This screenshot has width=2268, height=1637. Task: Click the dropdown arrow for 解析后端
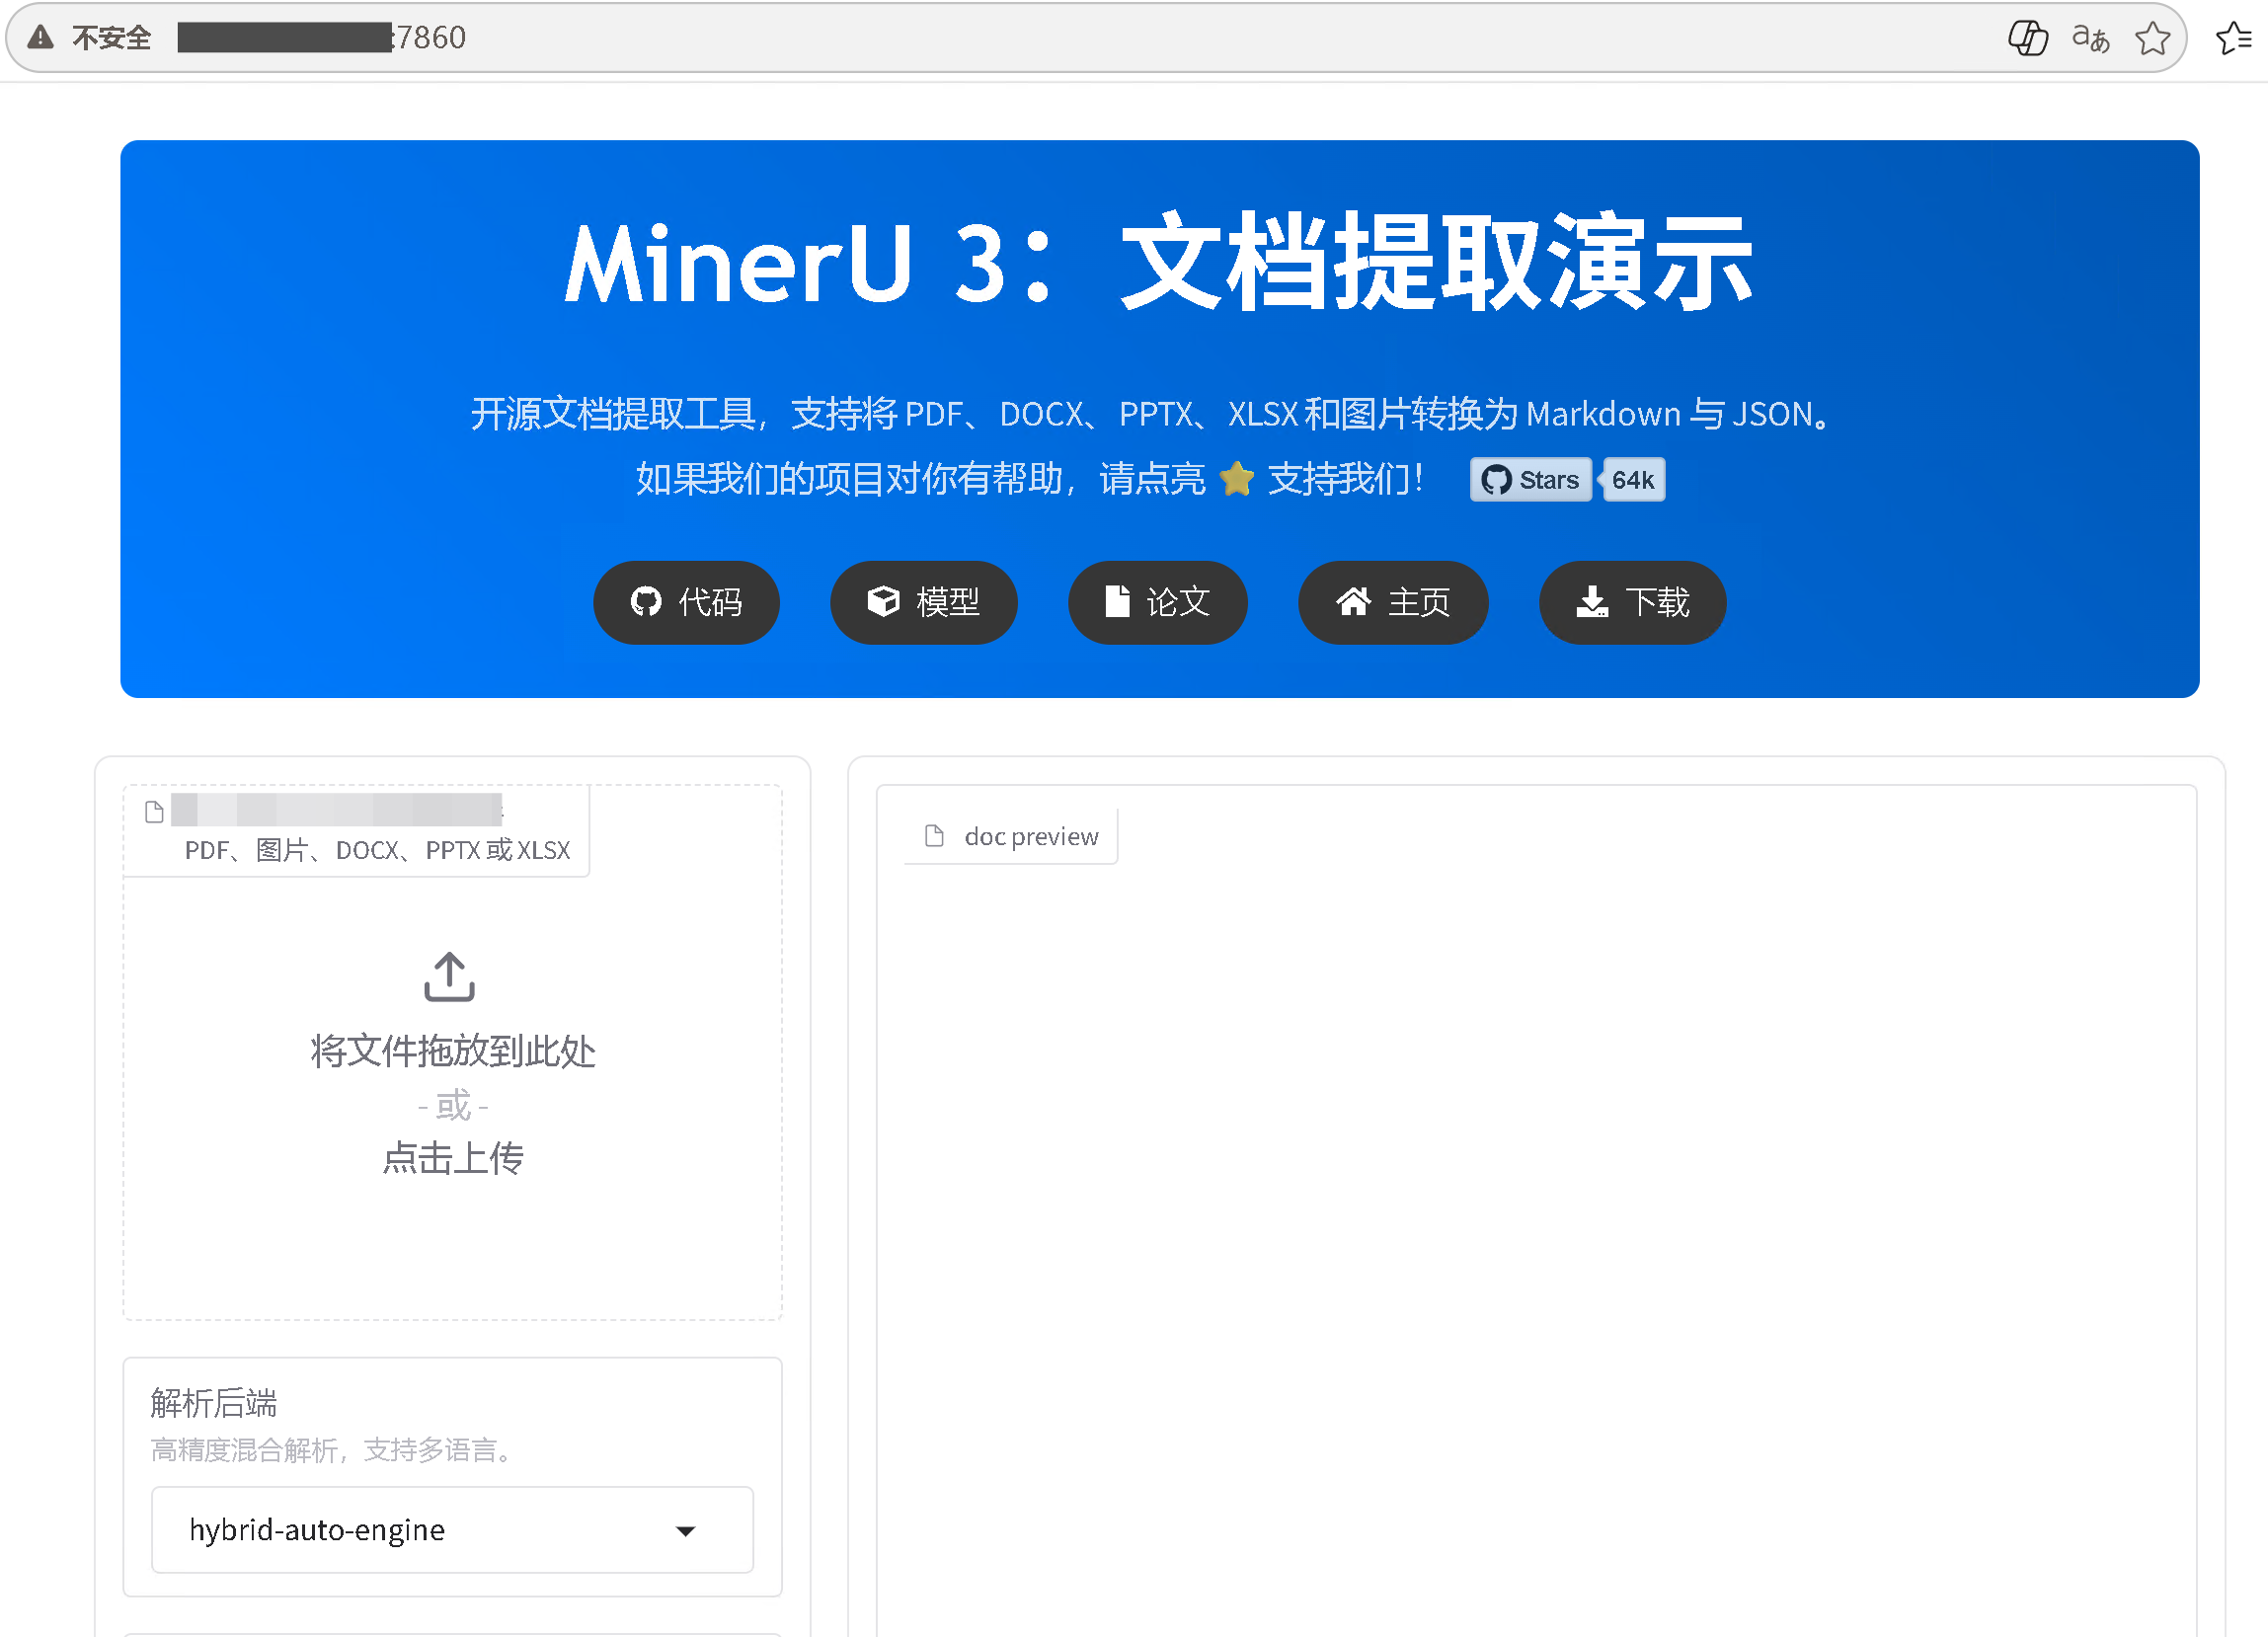685,1531
